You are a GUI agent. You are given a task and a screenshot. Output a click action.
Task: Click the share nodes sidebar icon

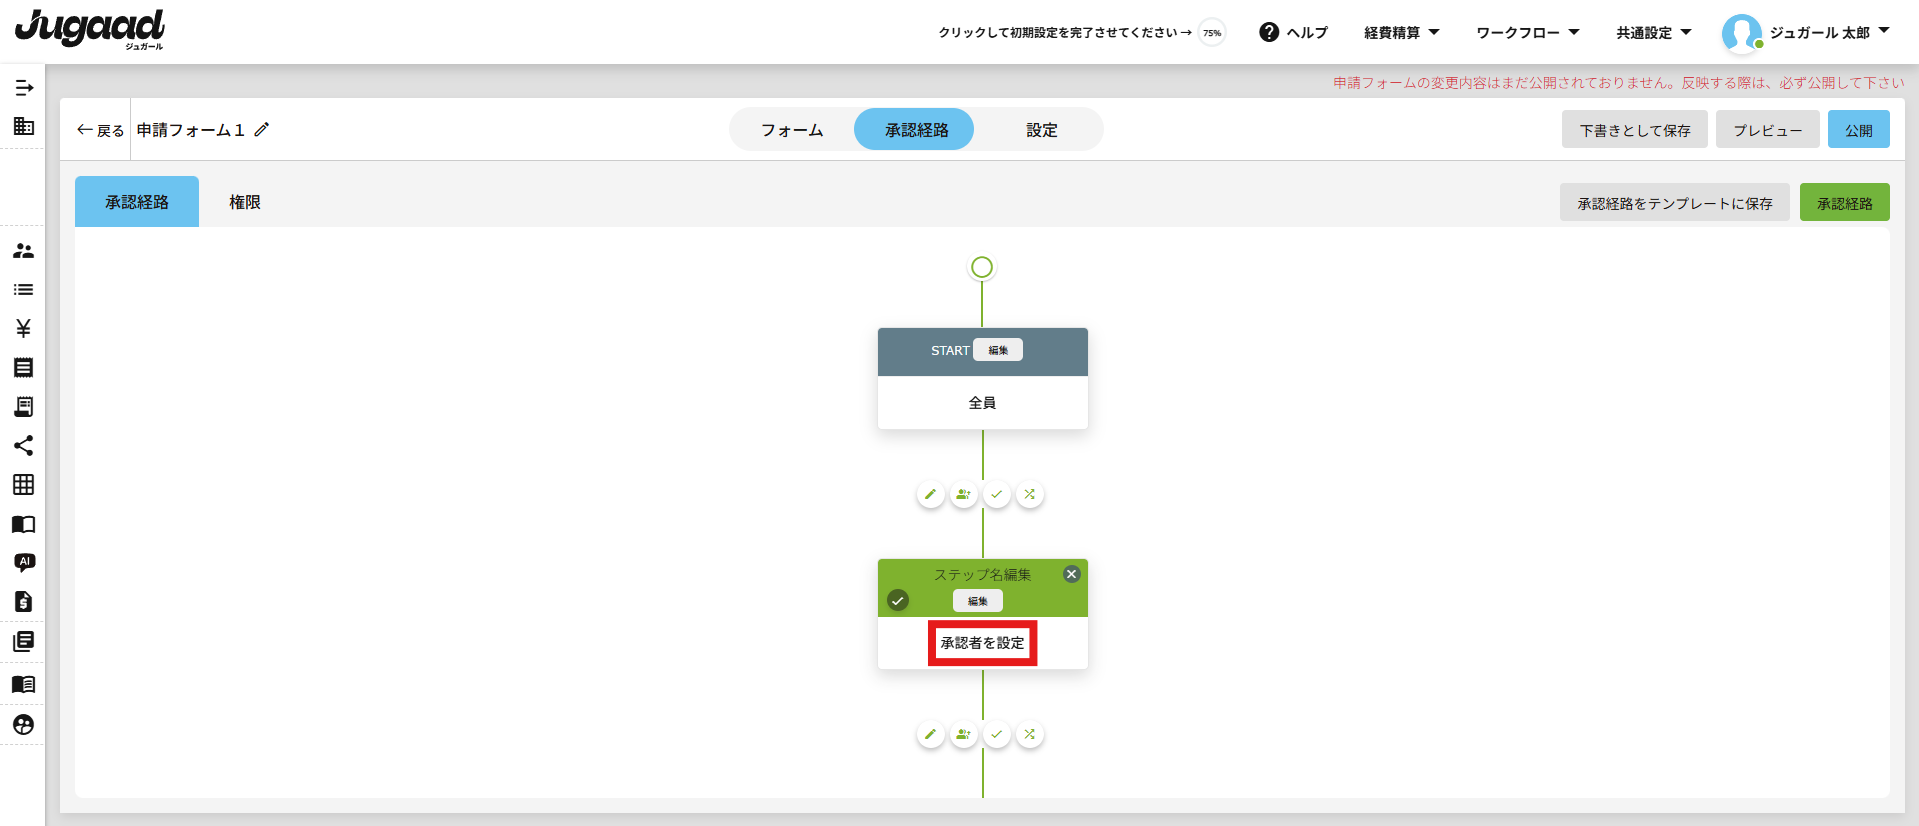coord(24,446)
